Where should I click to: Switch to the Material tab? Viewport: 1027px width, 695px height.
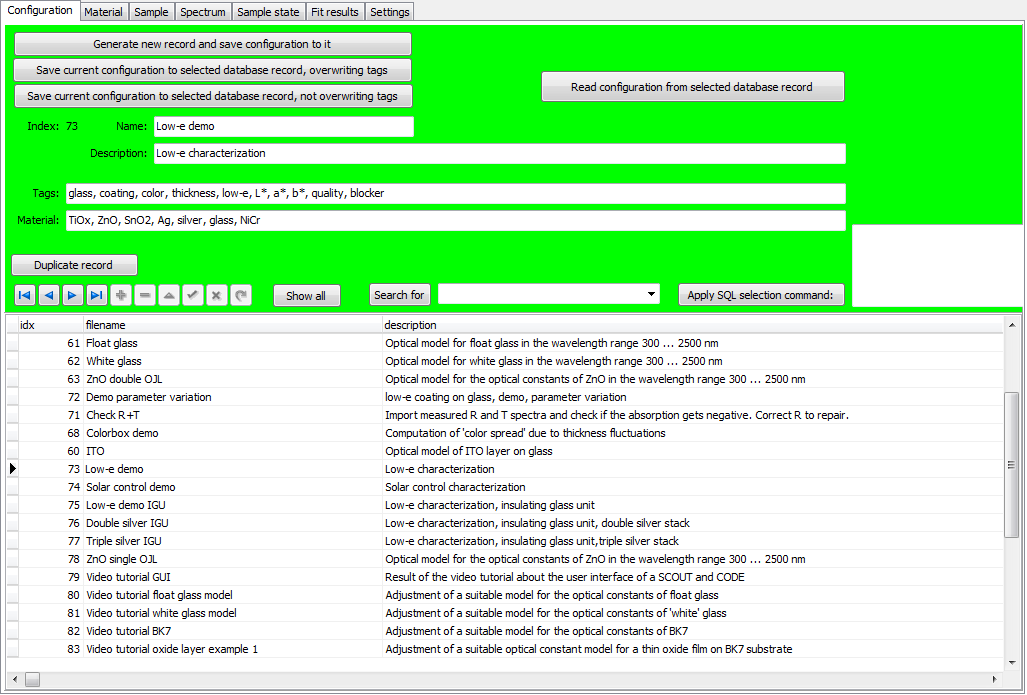[103, 12]
